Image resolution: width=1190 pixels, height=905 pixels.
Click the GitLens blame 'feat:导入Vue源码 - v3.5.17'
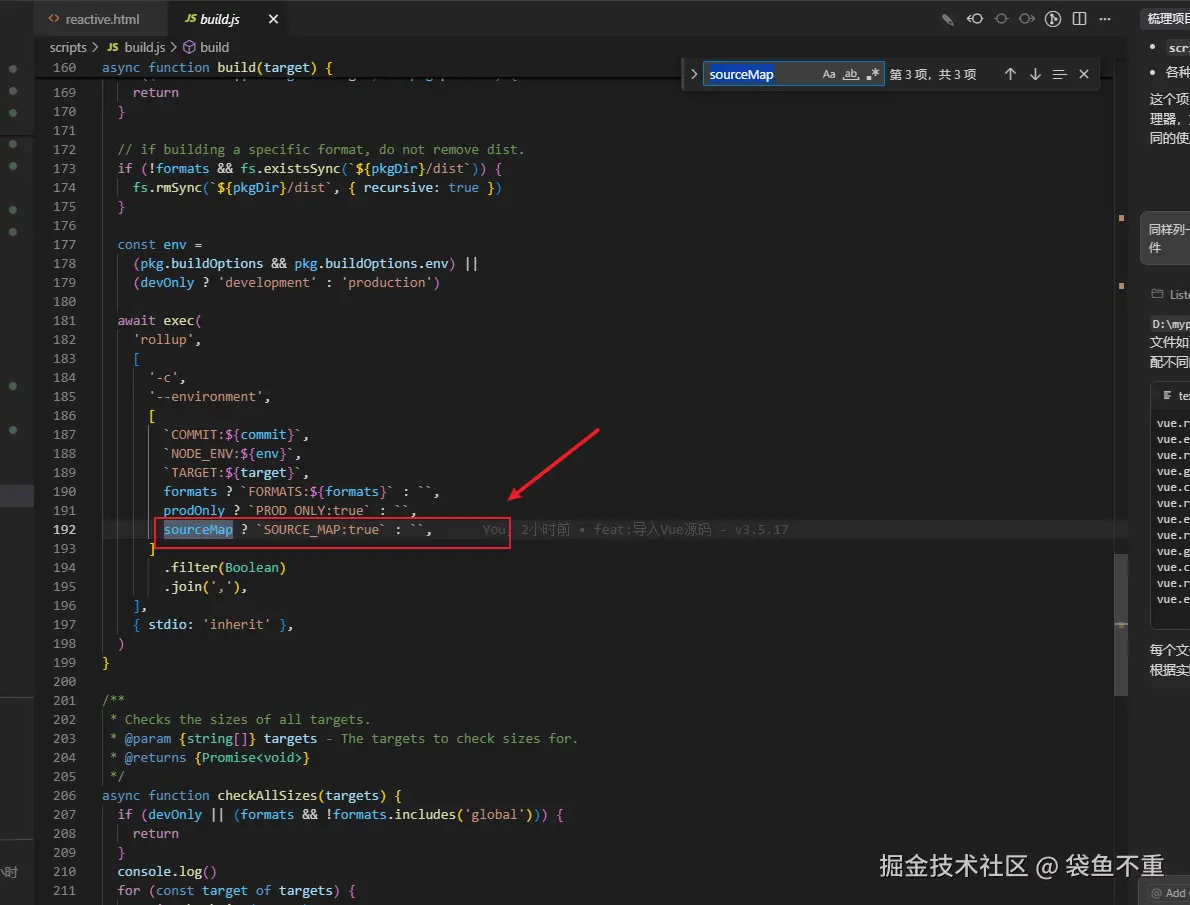click(x=691, y=529)
